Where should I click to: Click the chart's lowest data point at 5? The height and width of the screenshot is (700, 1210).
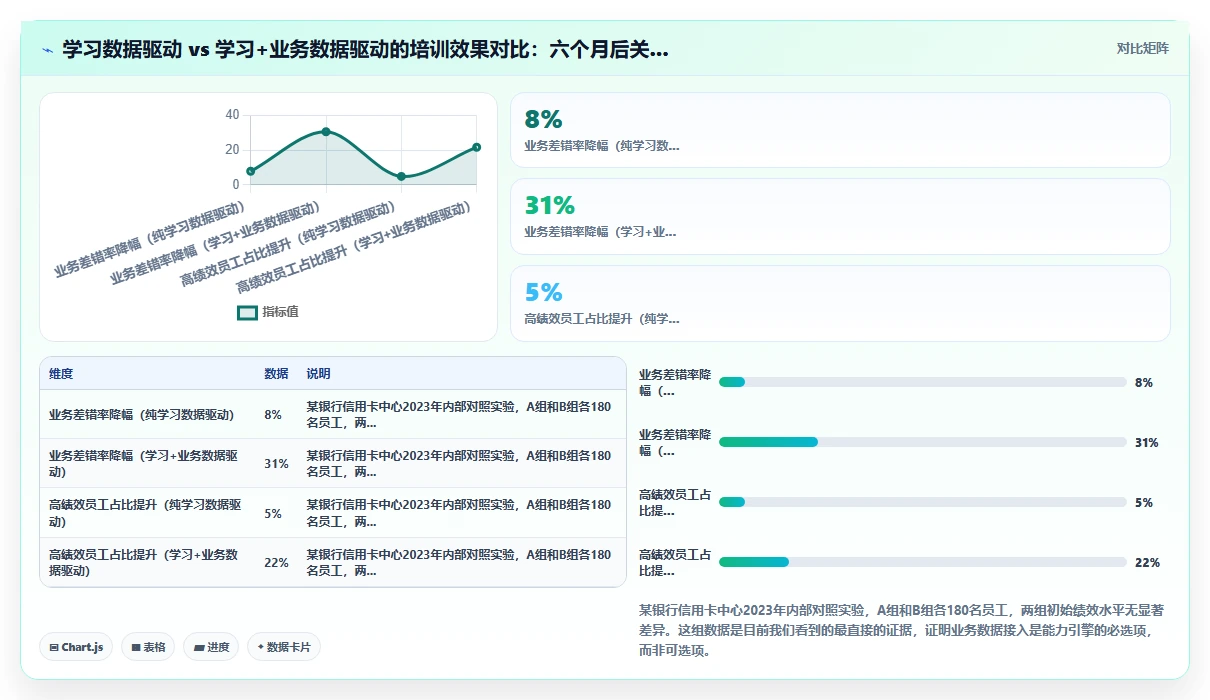401,176
